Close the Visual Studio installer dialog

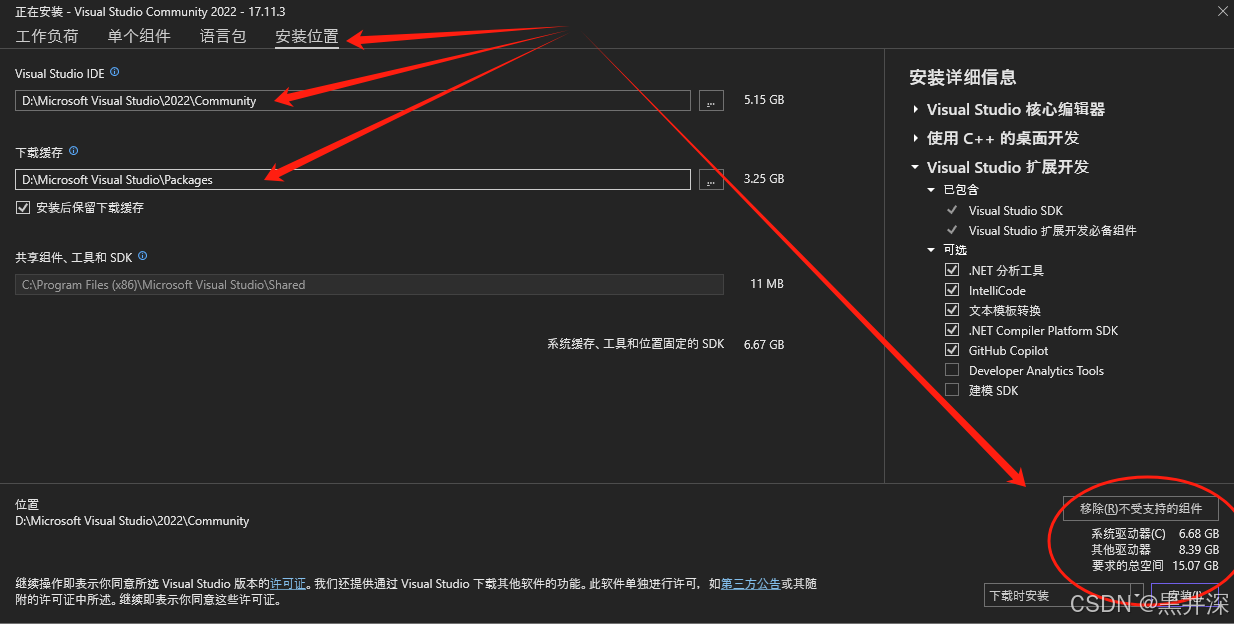(1223, 10)
